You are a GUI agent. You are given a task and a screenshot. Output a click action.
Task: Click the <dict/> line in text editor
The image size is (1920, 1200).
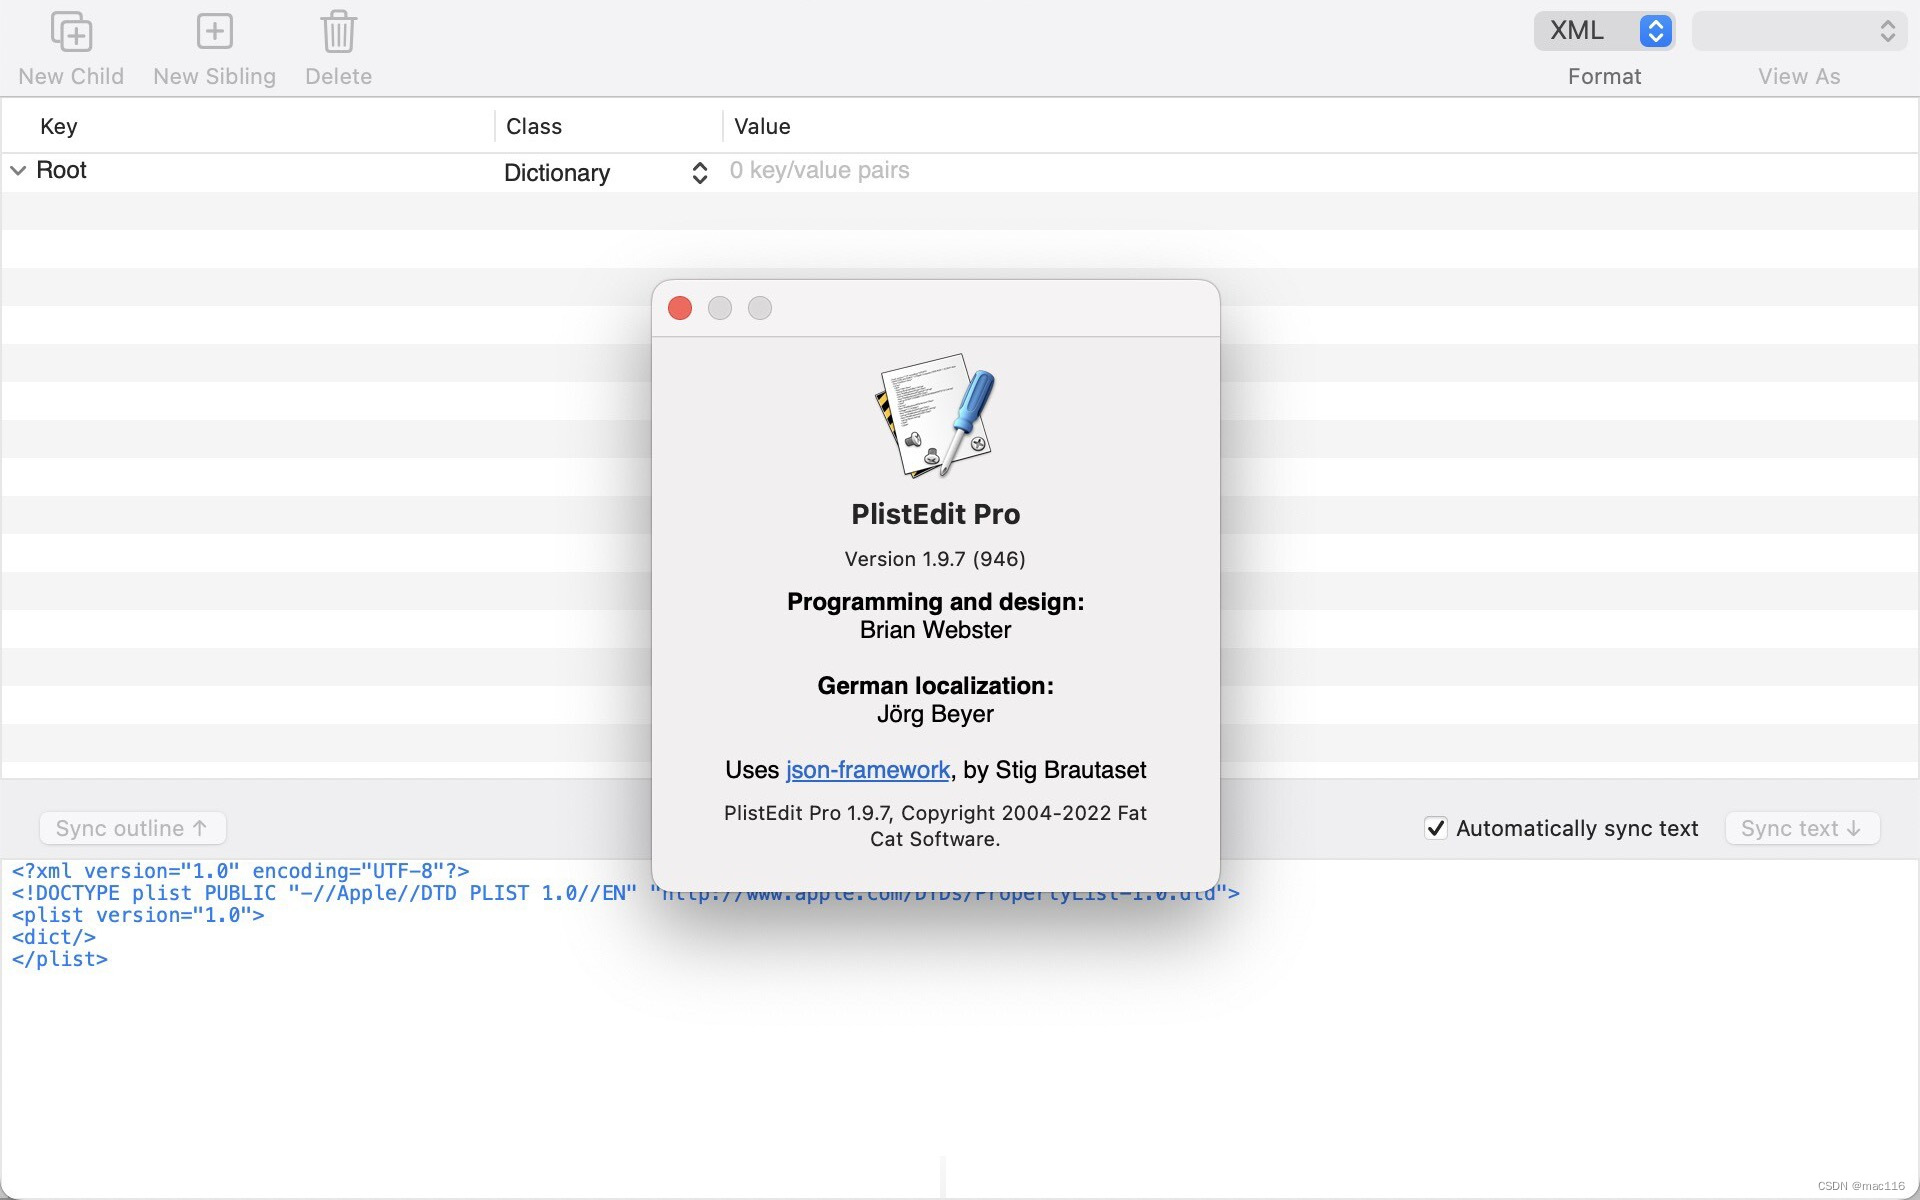click(x=54, y=937)
